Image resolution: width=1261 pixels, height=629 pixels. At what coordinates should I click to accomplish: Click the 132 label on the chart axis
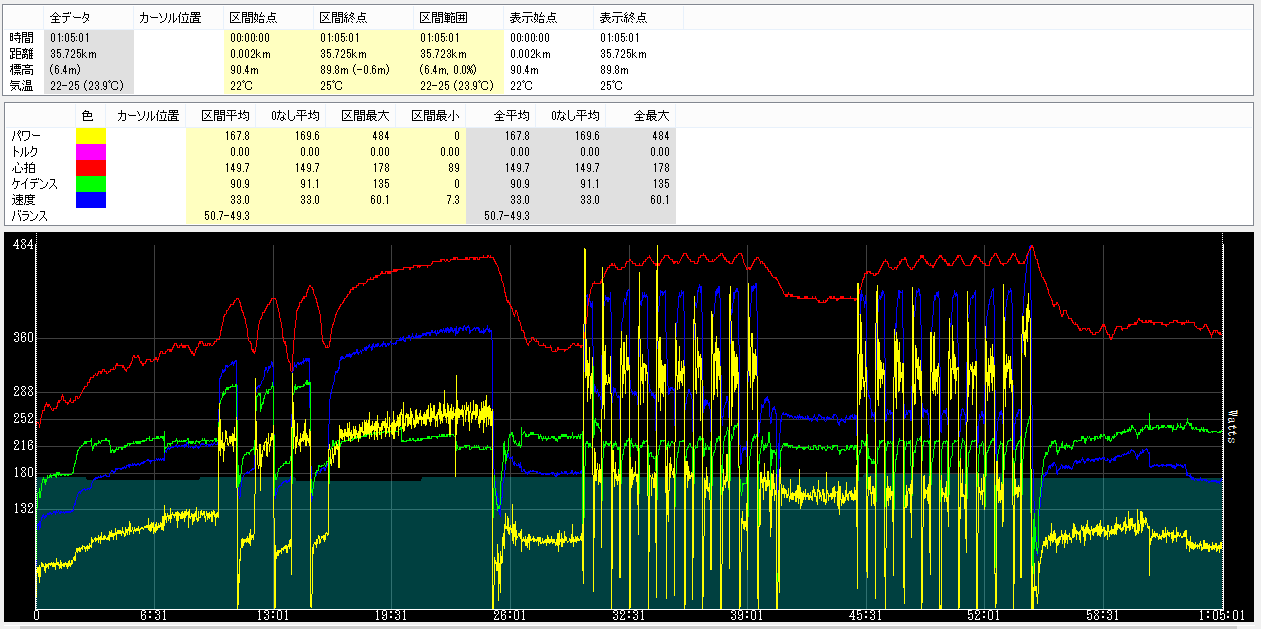pyautogui.click(x=22, y=508)
